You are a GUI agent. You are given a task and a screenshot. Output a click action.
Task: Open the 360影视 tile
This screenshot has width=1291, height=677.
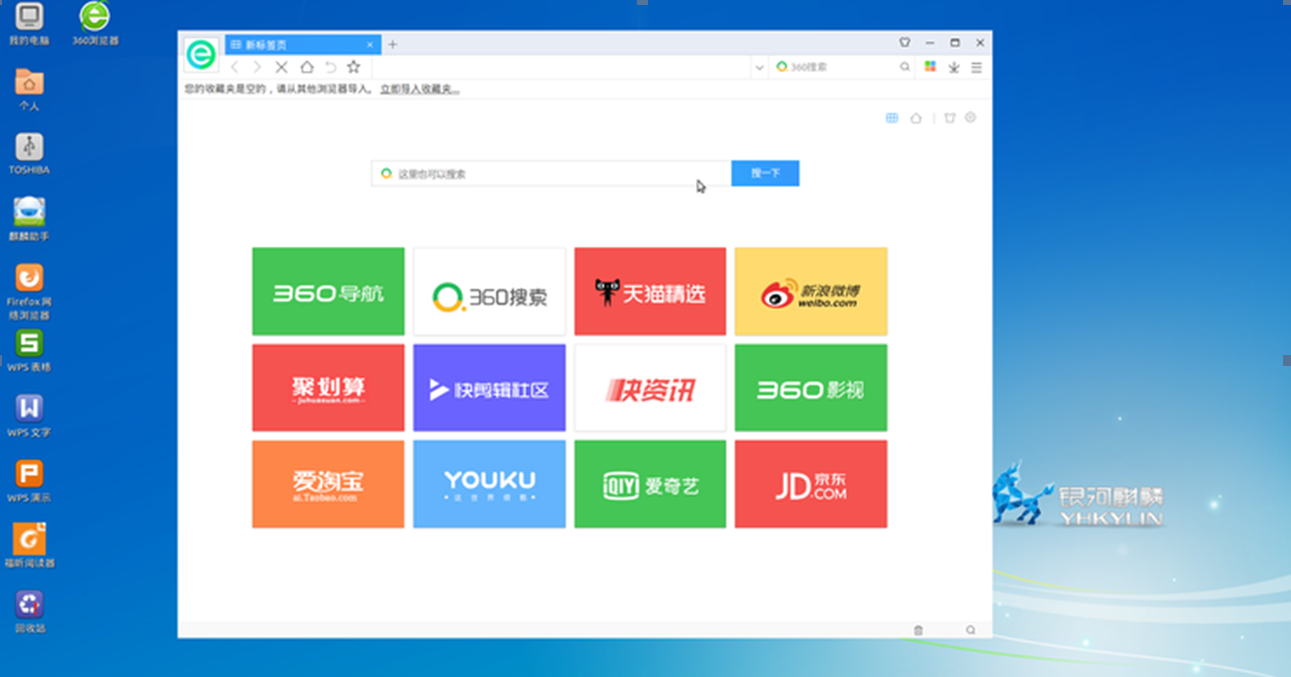tap(811, 388)
